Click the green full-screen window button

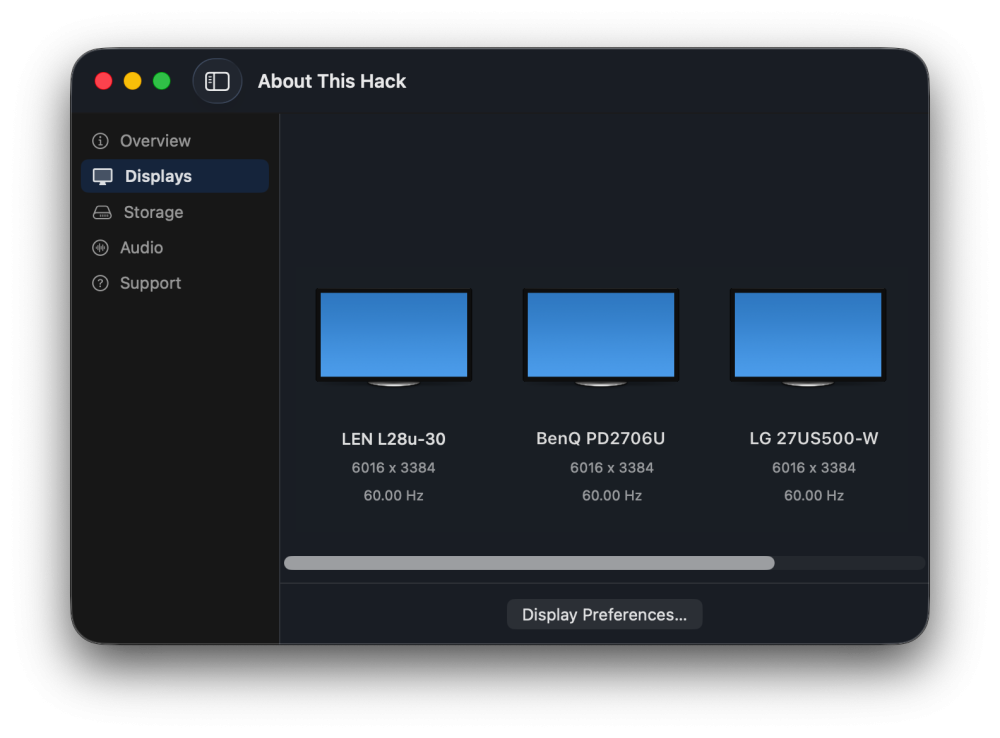coord(162,81)
